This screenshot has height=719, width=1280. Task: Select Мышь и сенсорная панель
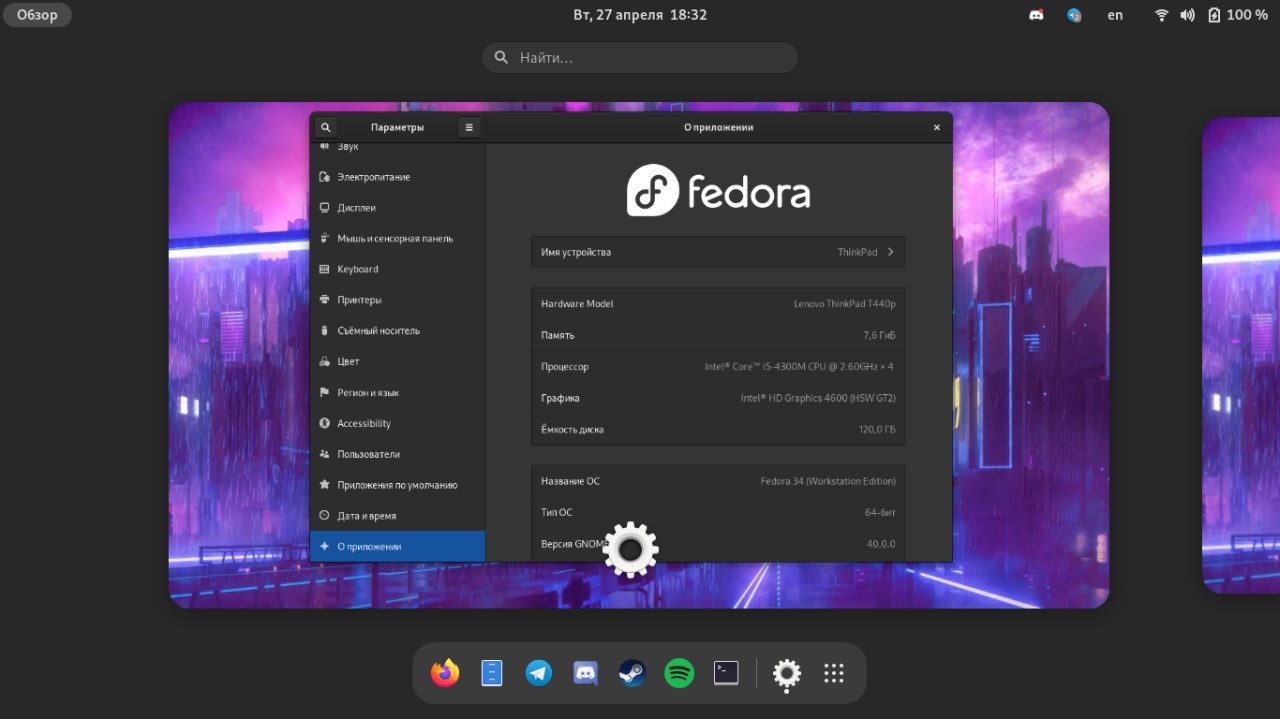coord(397,238)
